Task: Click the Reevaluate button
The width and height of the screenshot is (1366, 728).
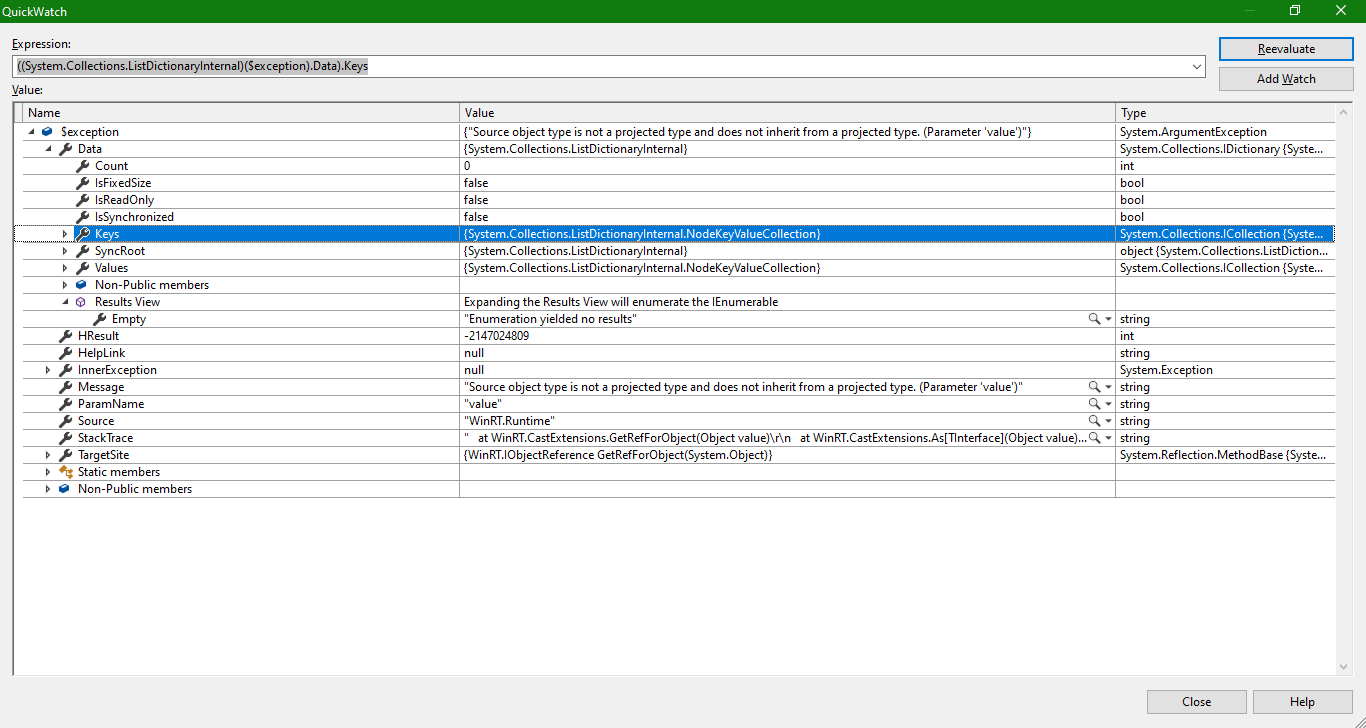Action: click(x=1285, y=48)
